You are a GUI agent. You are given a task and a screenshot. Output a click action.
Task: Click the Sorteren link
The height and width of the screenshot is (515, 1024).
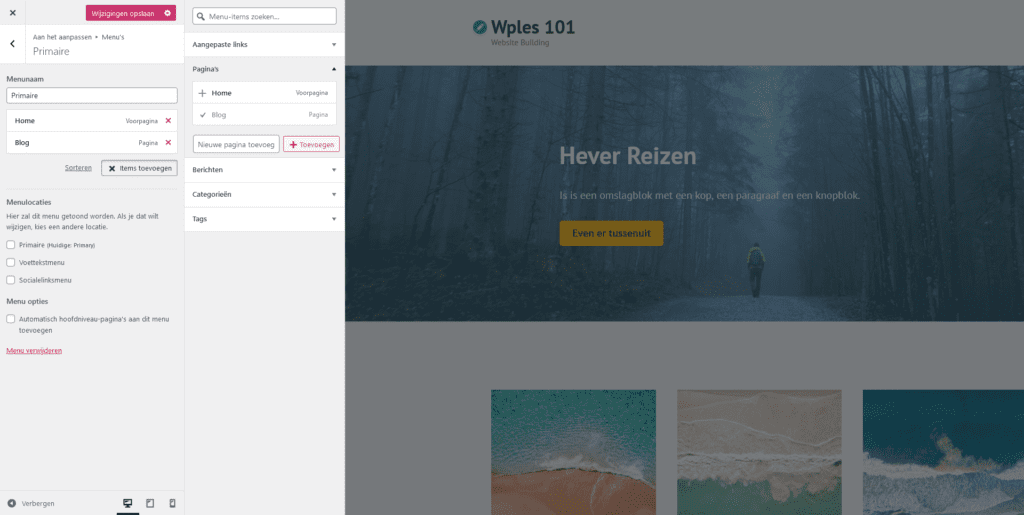coord(78,168)
